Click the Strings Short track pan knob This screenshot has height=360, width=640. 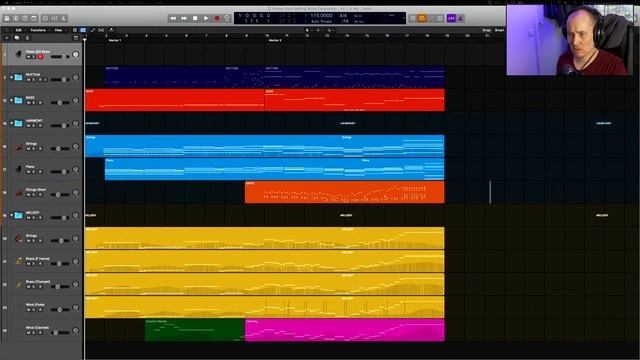click(76, 192)
